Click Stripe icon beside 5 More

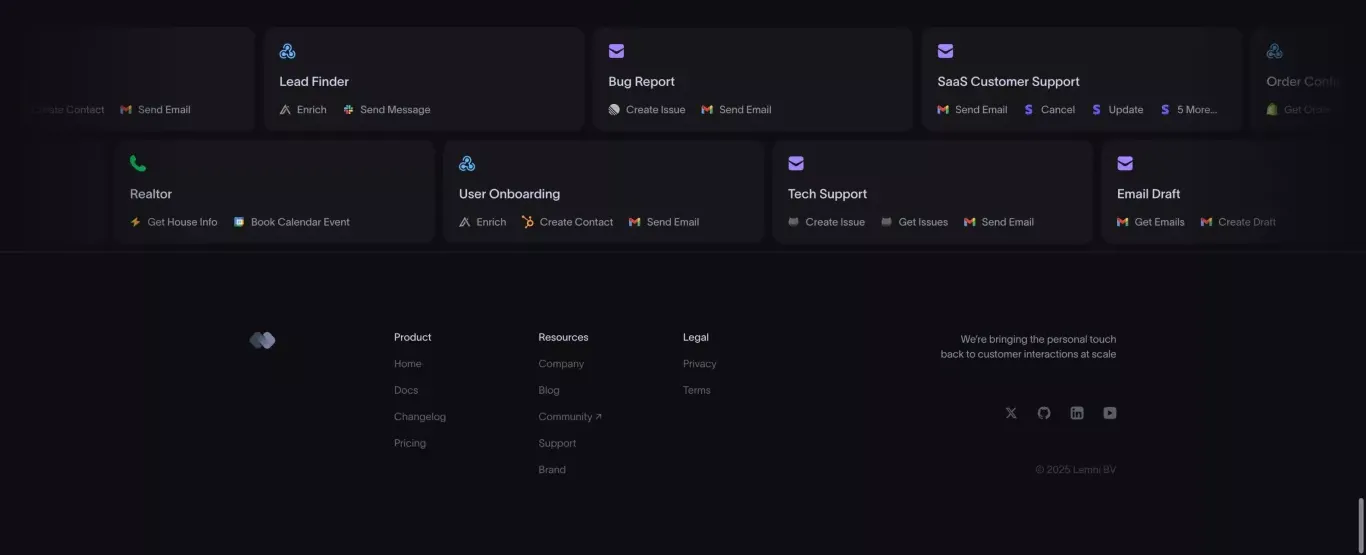coord(1165,110)
